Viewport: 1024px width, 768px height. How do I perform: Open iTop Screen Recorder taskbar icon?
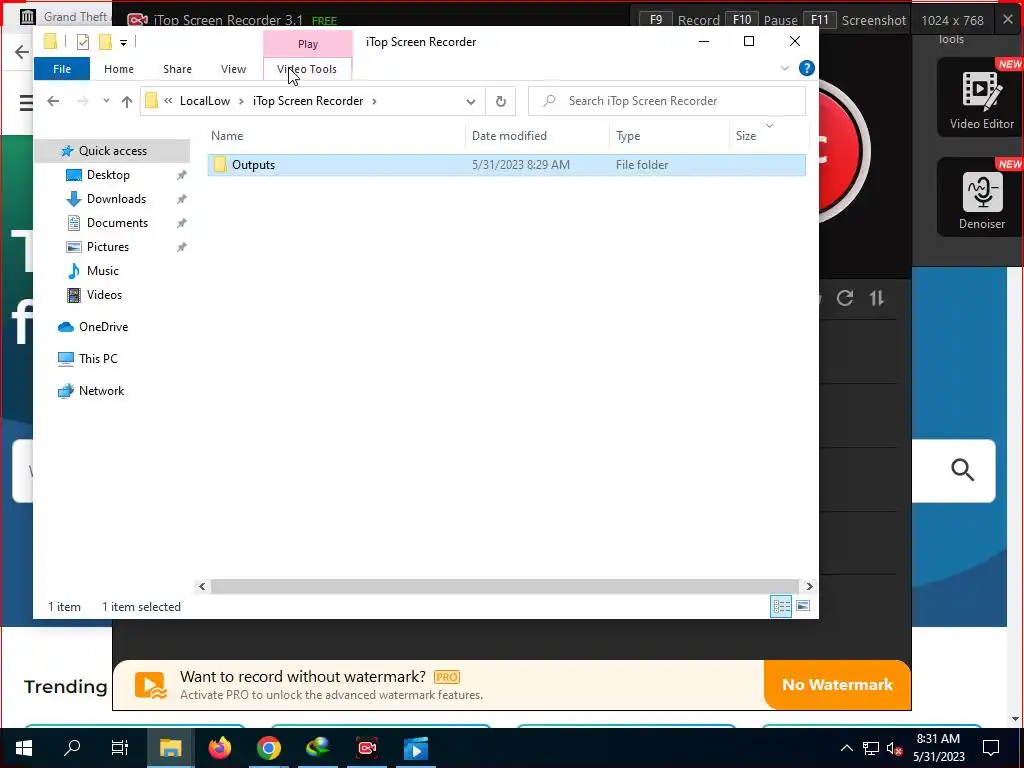pyautogui.click(x=367, y=748)
